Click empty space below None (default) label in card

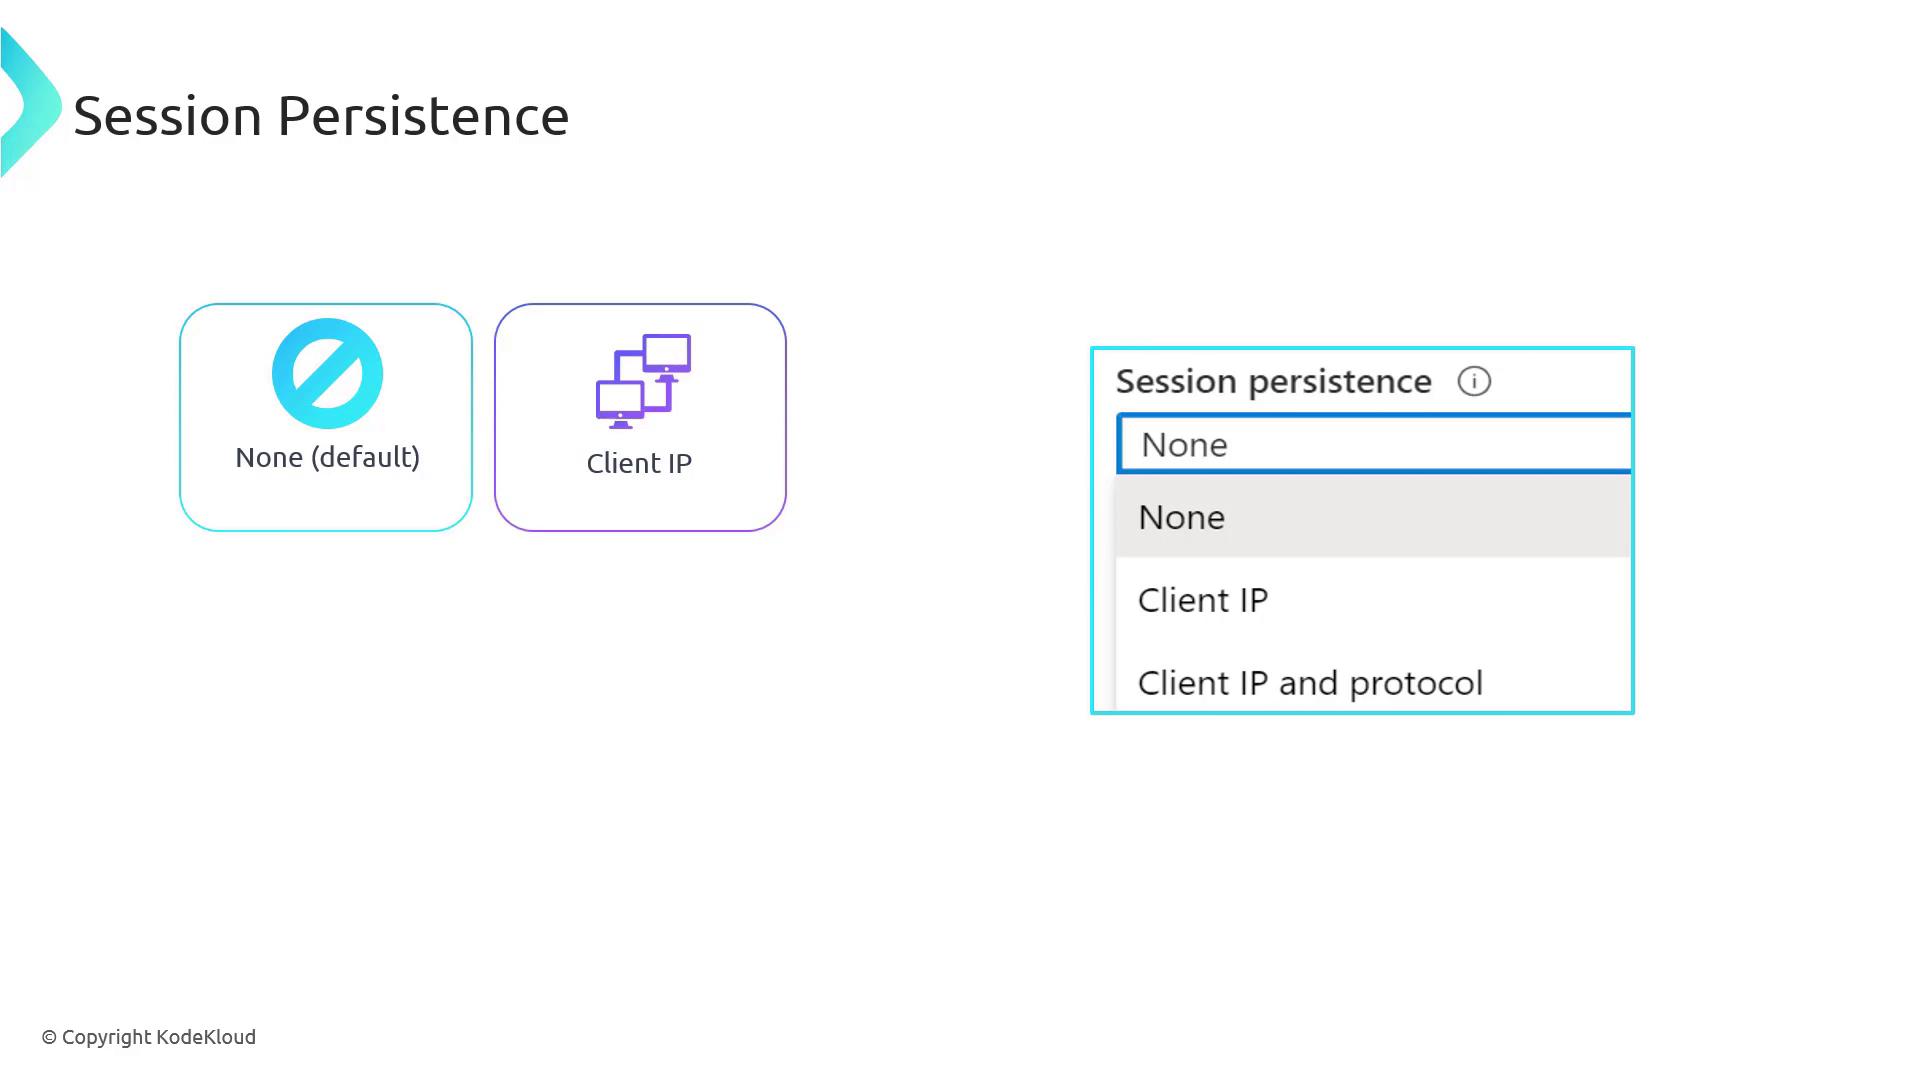pos(326,500)
